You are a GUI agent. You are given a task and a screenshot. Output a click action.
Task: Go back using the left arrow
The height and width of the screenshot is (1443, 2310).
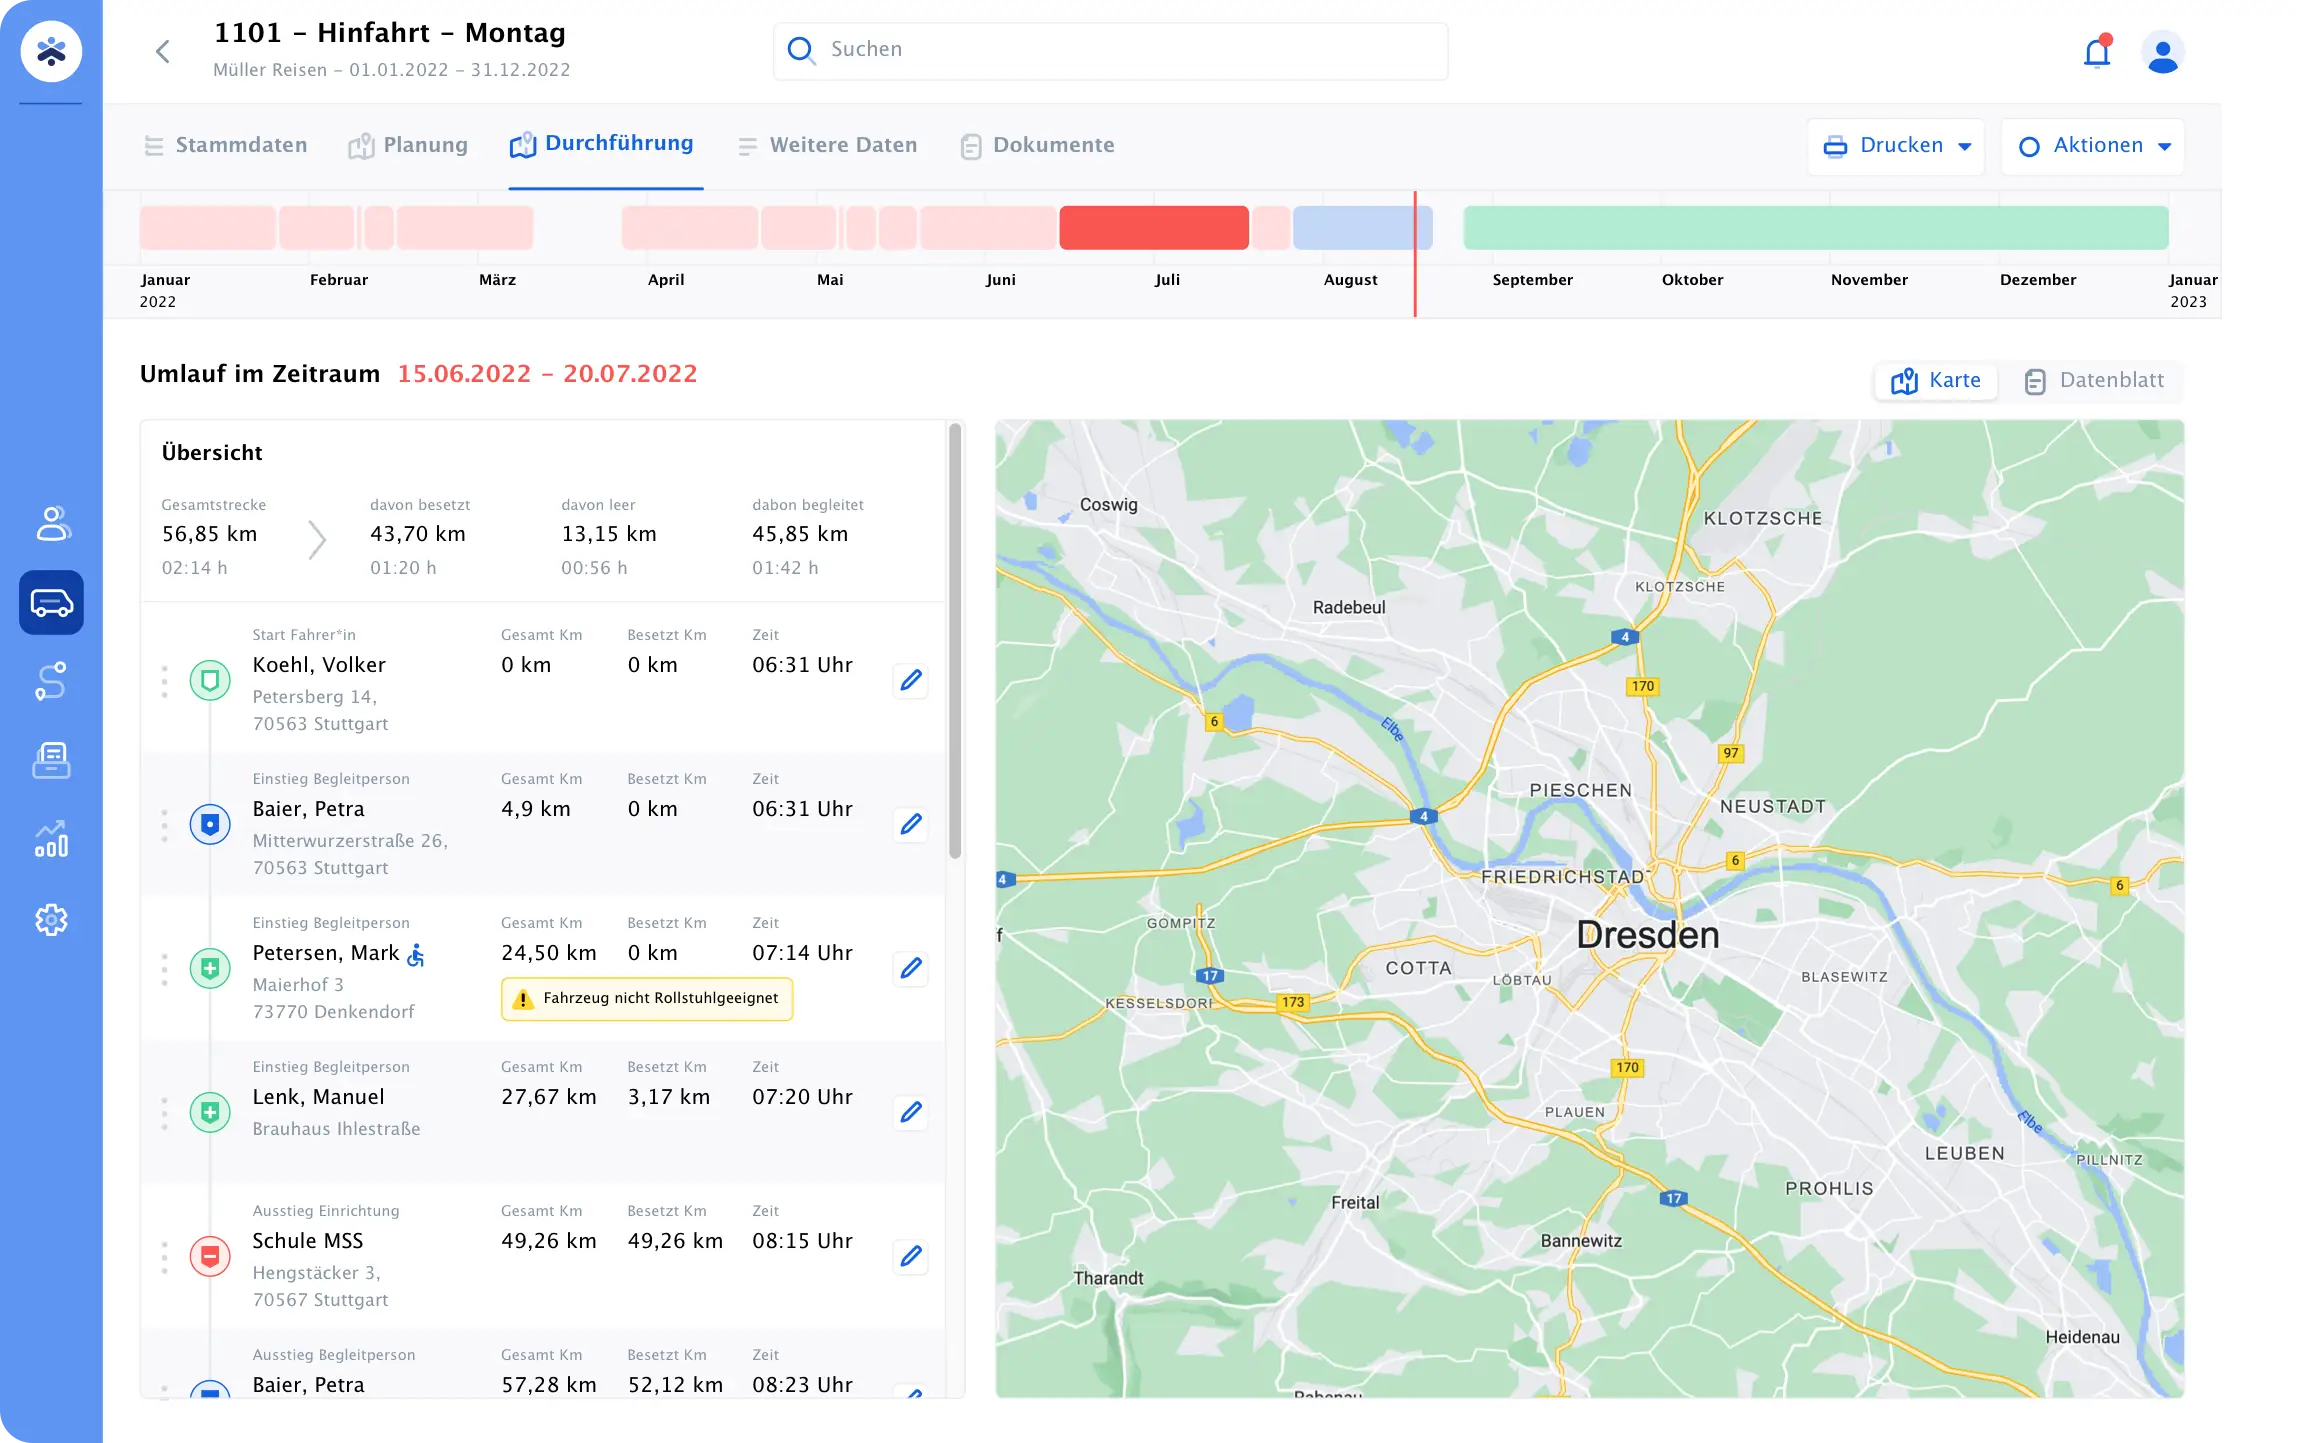click(x=163, y=51)
